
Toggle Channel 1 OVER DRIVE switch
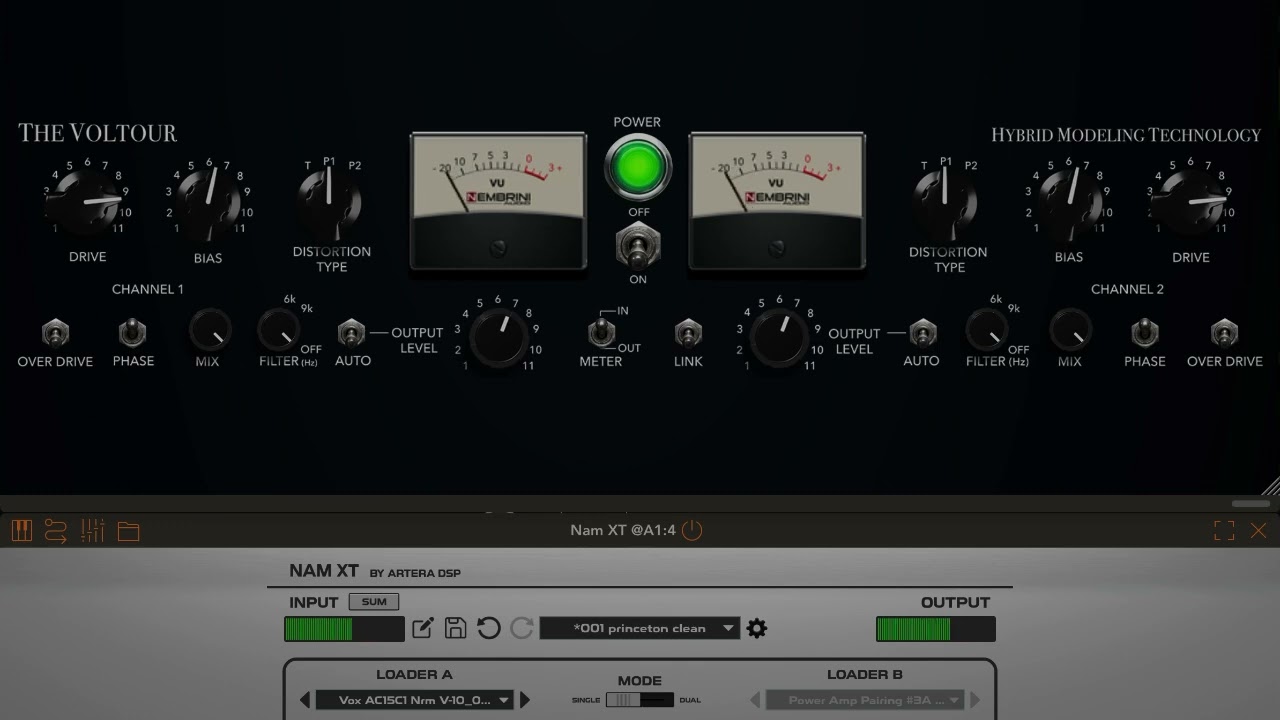pos(55,332)
